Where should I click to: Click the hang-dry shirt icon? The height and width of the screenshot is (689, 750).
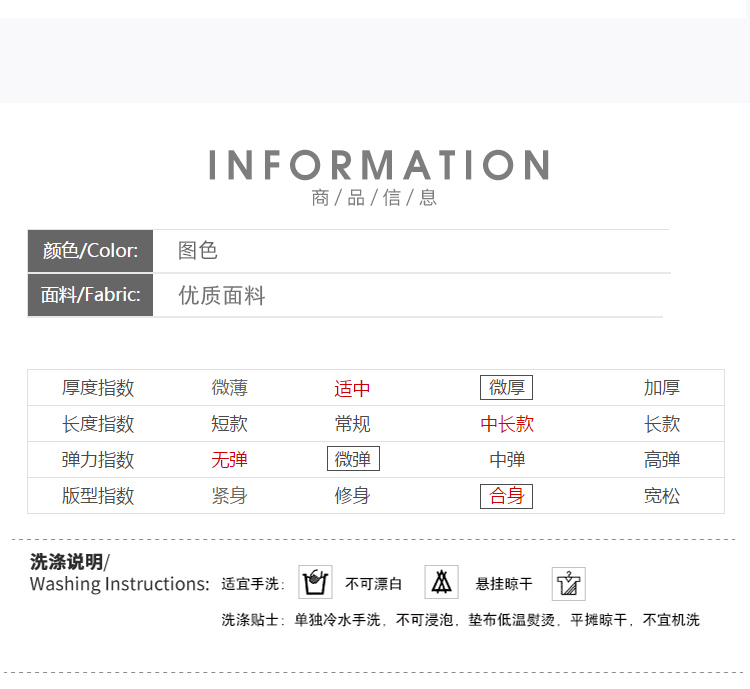pos(568,584)
